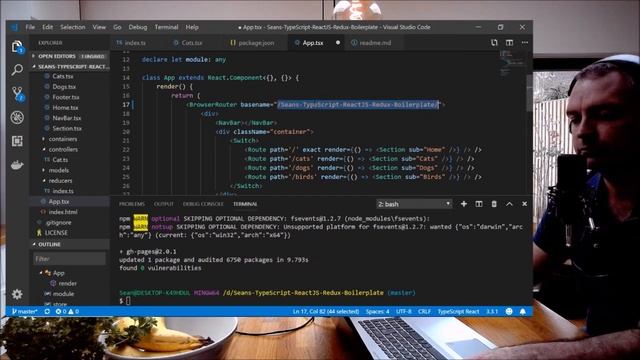The height and width of the screenshot is (360, 640).
Task: Open the Debug menu
Action: pos(138,27)
